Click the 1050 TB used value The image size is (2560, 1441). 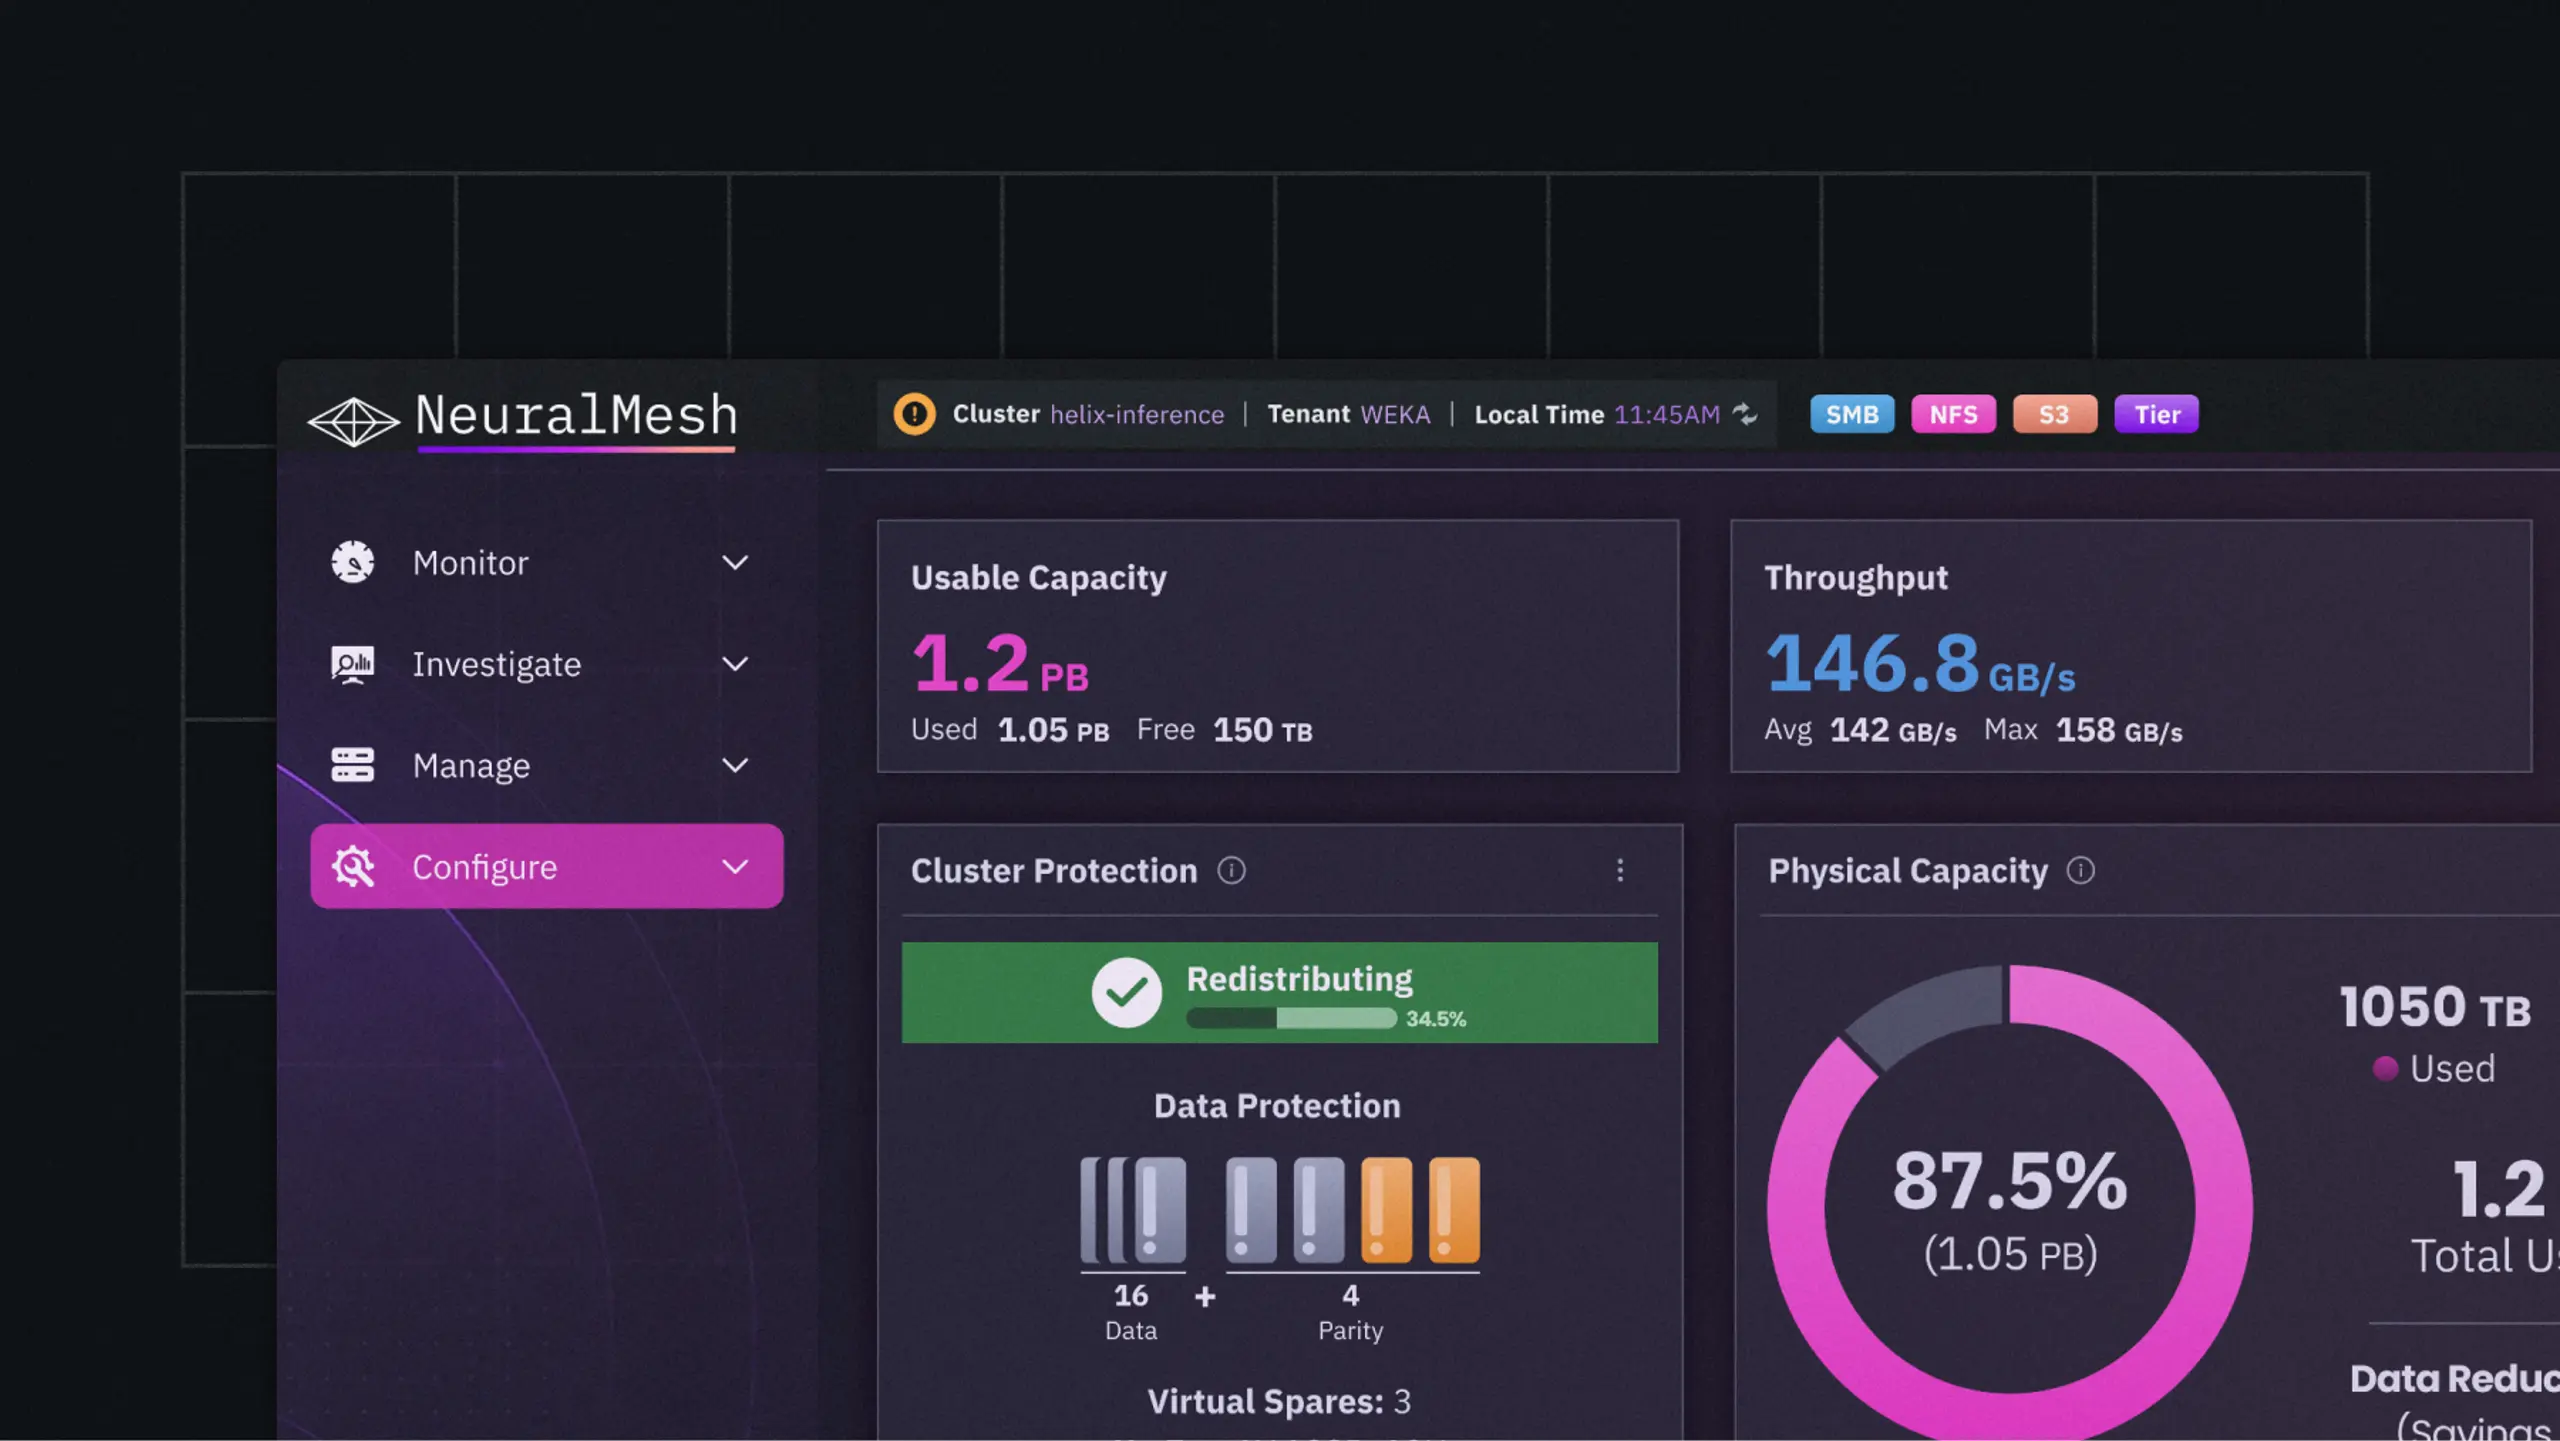(x=2435, y=1008)
